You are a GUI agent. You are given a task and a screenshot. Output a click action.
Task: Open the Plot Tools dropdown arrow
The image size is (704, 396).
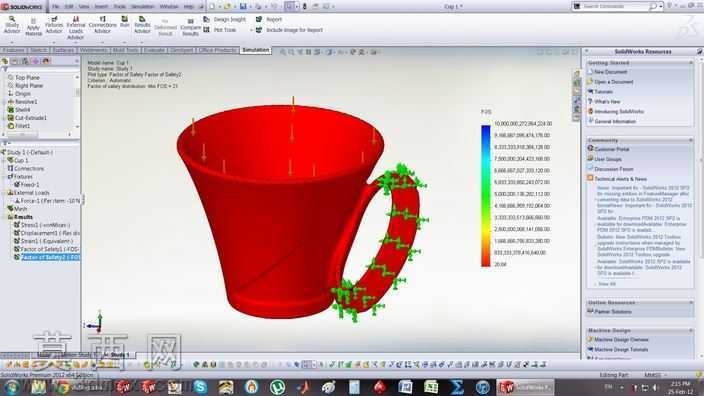pos(251,30)
